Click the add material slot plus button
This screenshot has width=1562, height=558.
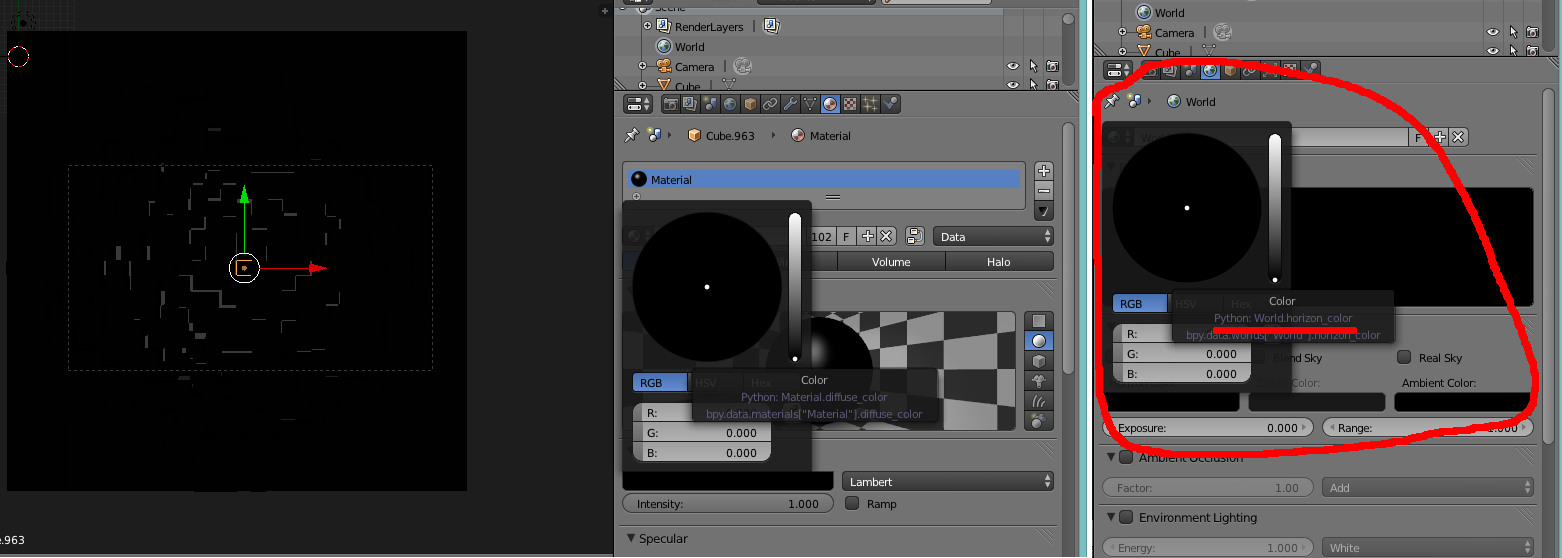pos(1044,171)
